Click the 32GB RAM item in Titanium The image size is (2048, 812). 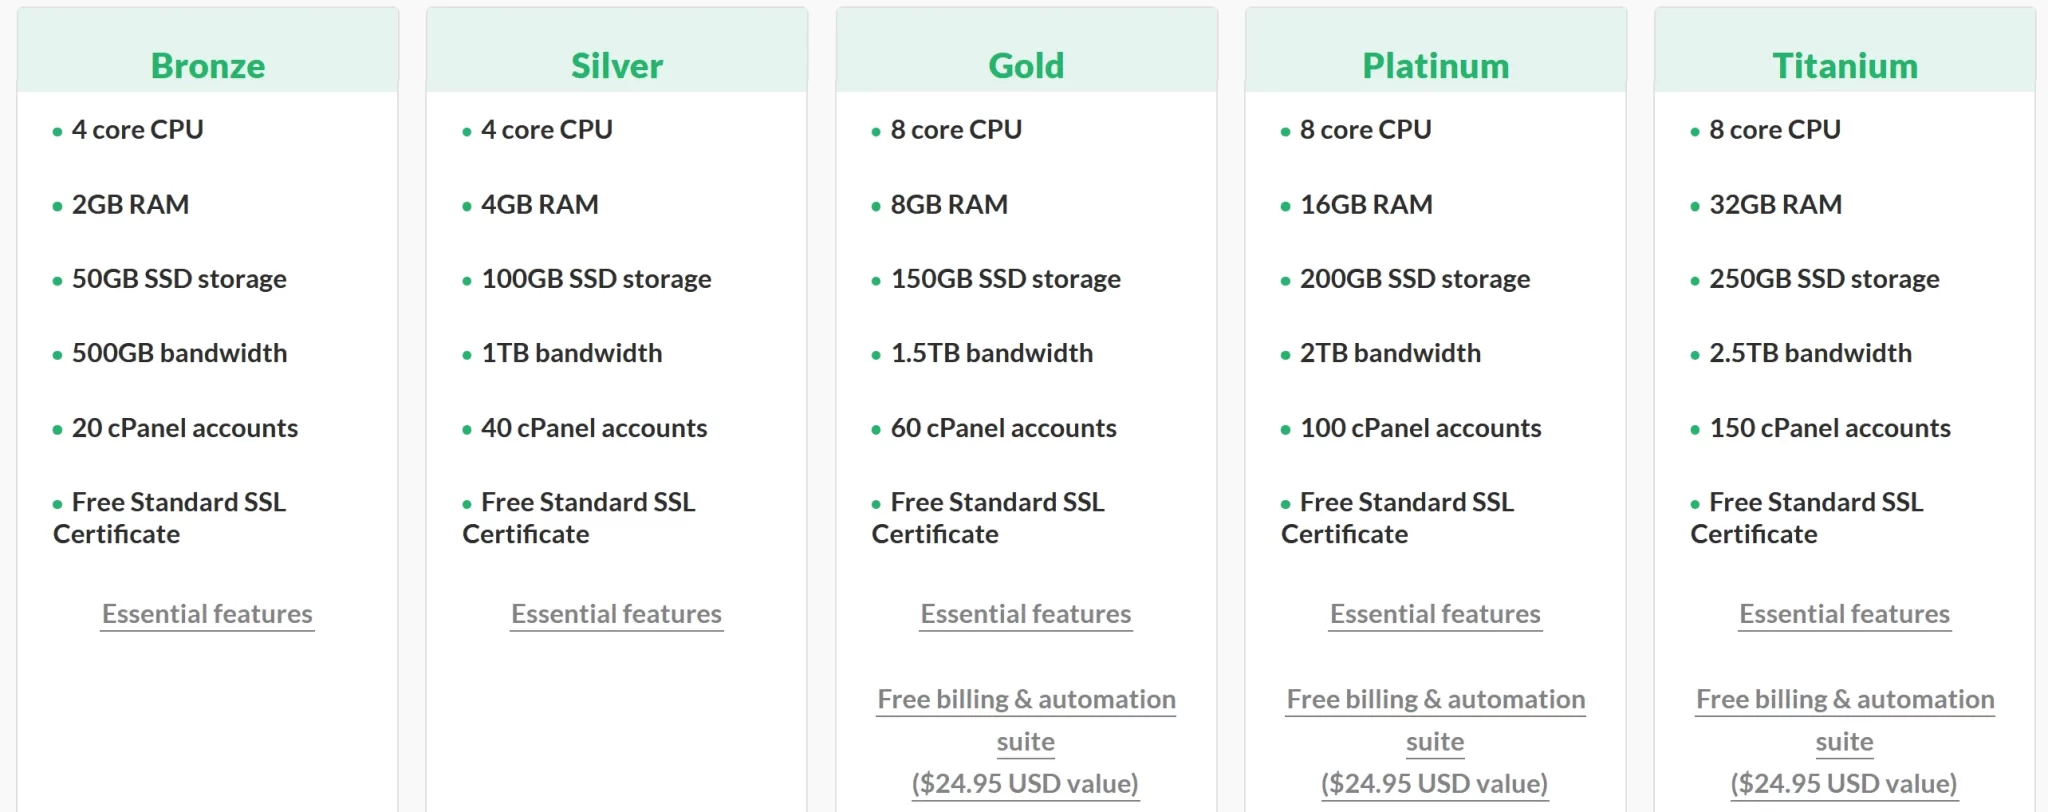click(1775, 205)
